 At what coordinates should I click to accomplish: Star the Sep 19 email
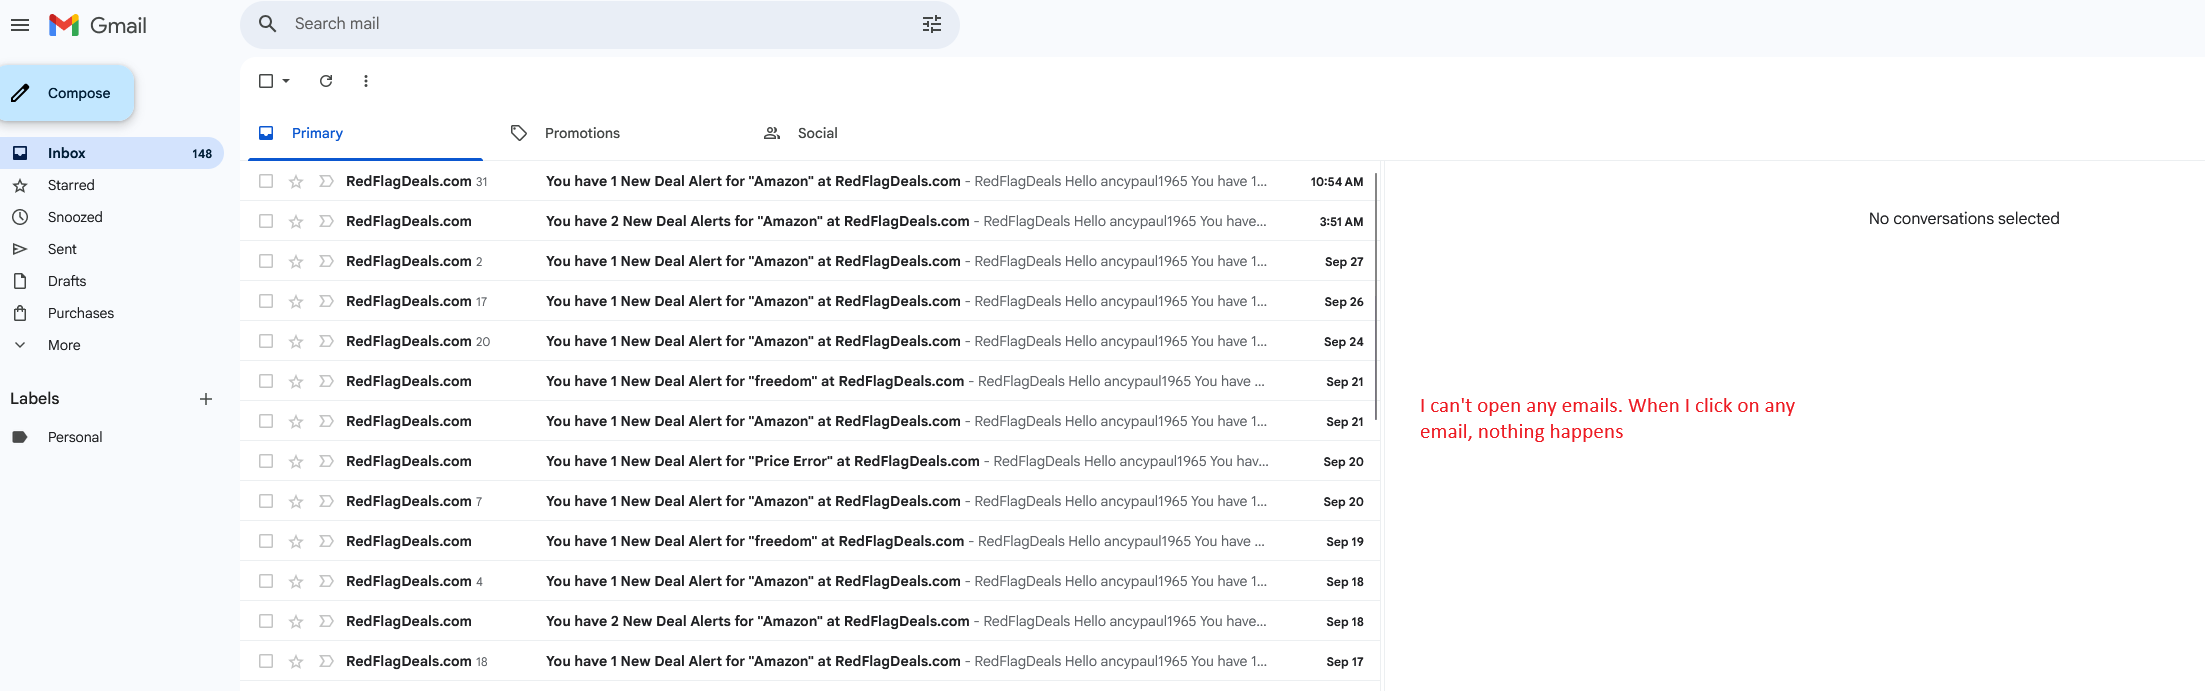click(x=296, y=541)
